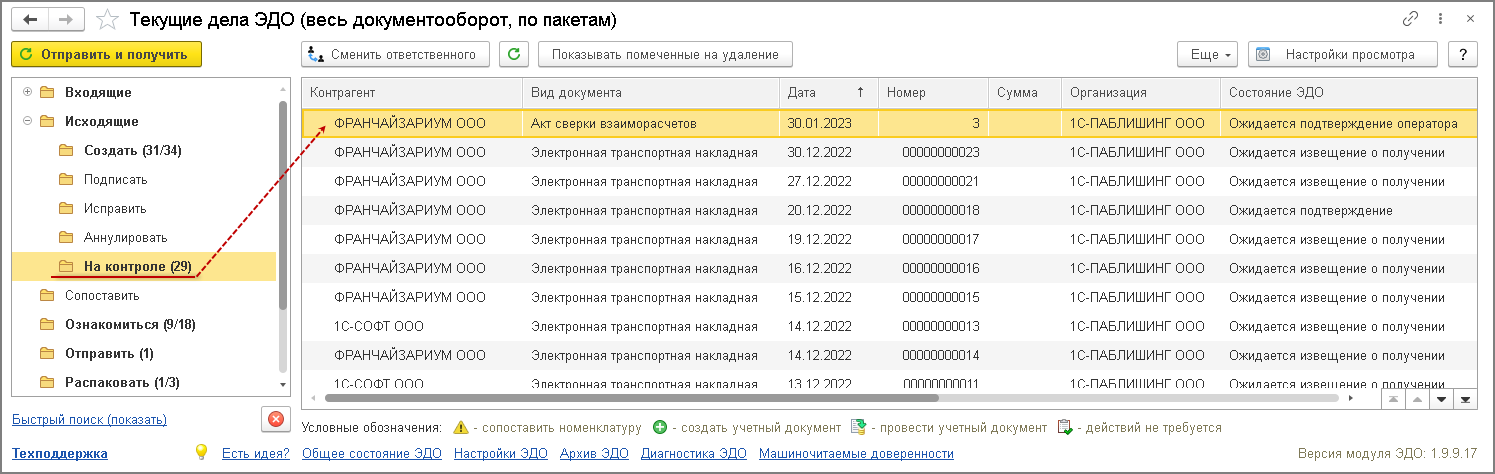Select the На контроле (29) folder
This screenshot has height=474, width=1495.
click(x=138, y=266)
